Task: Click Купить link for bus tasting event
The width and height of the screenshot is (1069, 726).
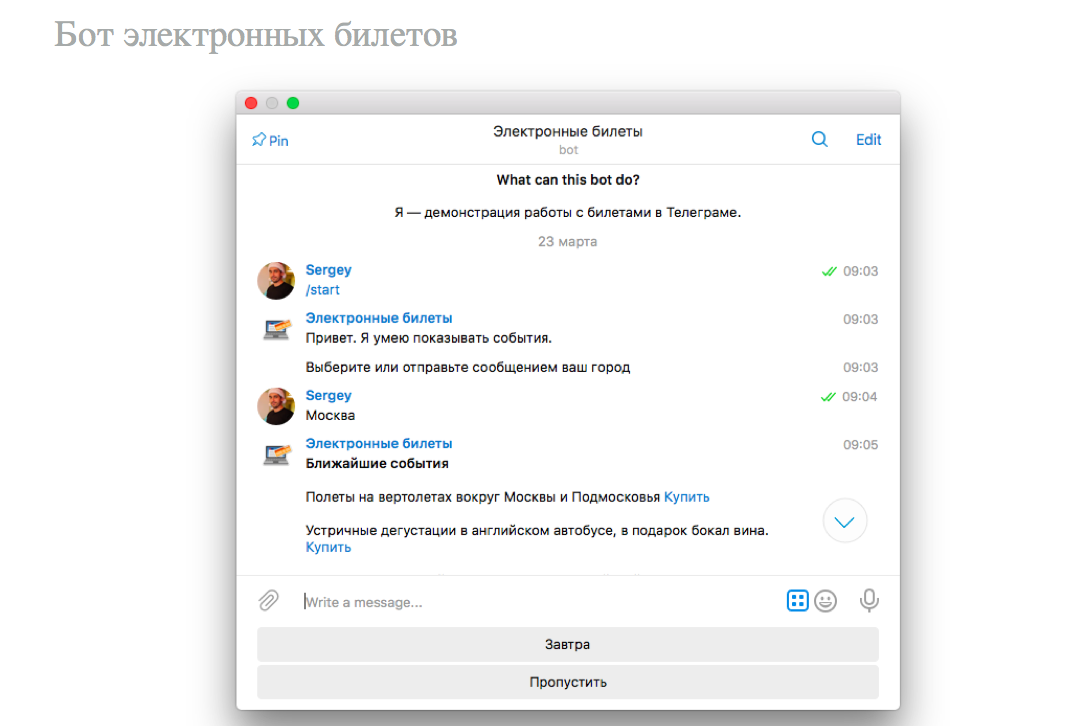Action: pos(328,547)
